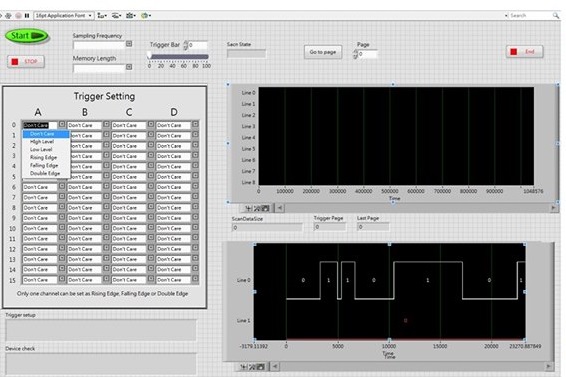This screenshot has height=377, width=566.
Task: Toggle the red End button
Action: click(x=524, y=52)
